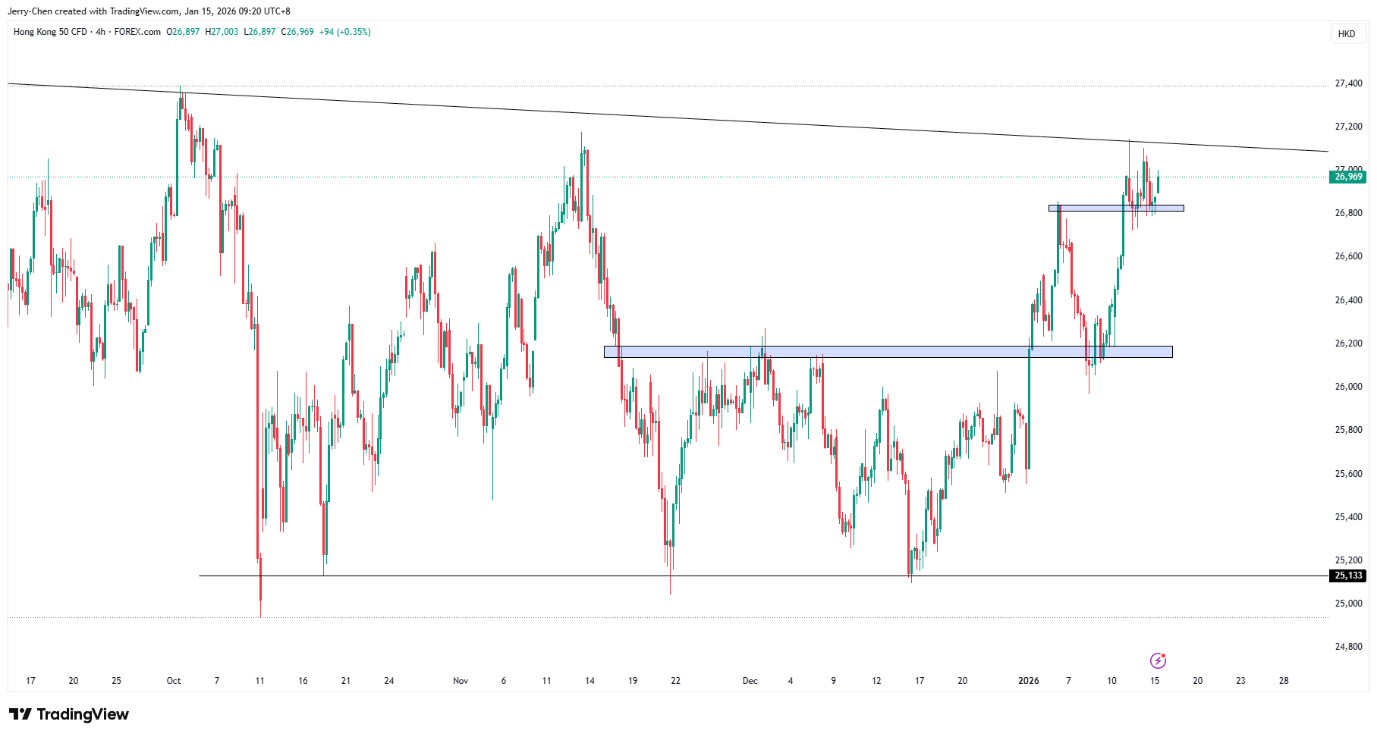Click the 27,400 price scale label
Image resolution: width=1377 pixels, height=737 pixels.
pos(1347,83)
